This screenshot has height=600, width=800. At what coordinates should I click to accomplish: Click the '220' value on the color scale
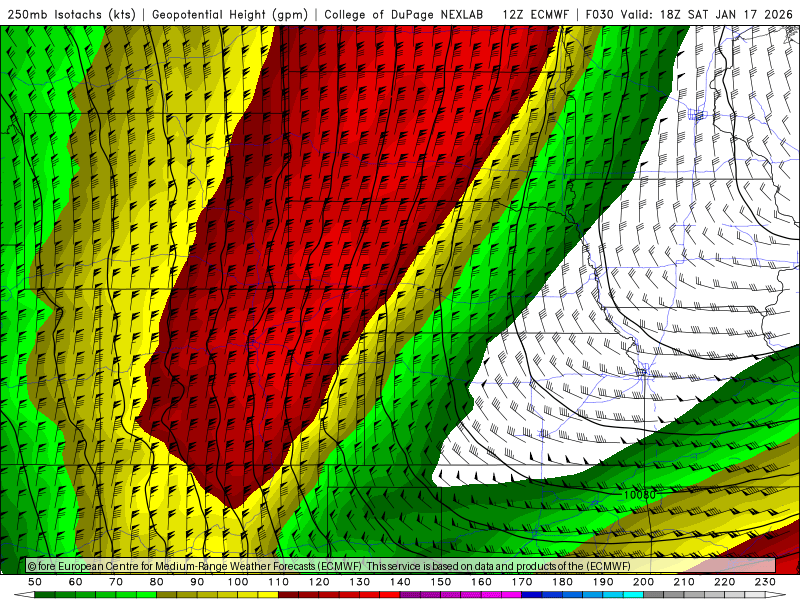[724, 582]
